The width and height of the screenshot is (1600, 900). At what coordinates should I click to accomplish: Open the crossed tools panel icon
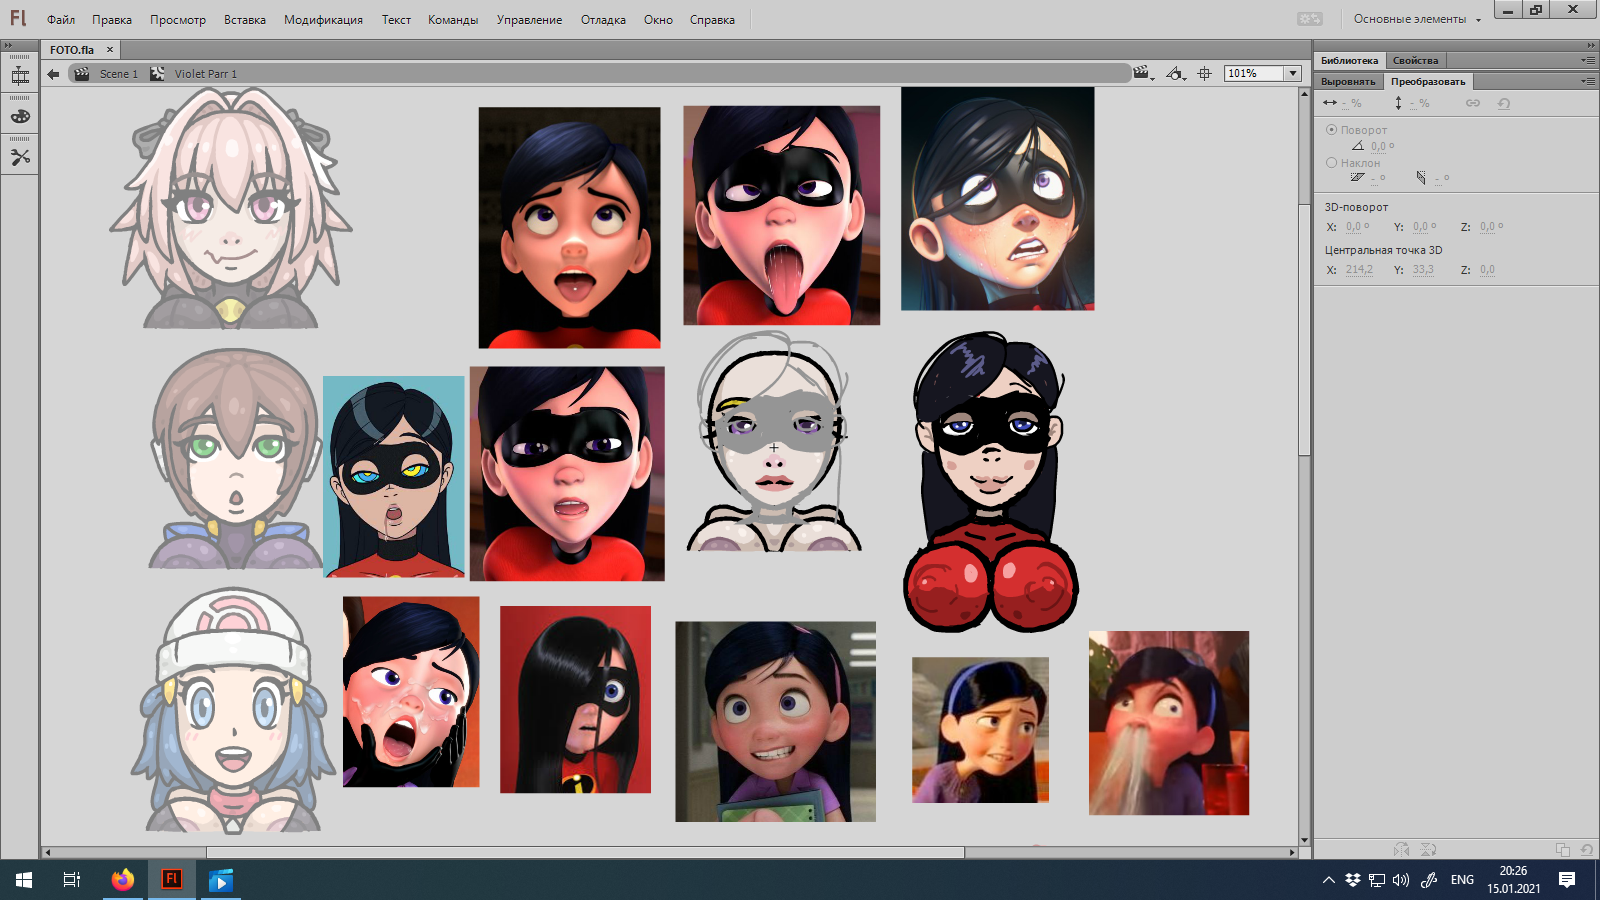[x=20, y=157]
